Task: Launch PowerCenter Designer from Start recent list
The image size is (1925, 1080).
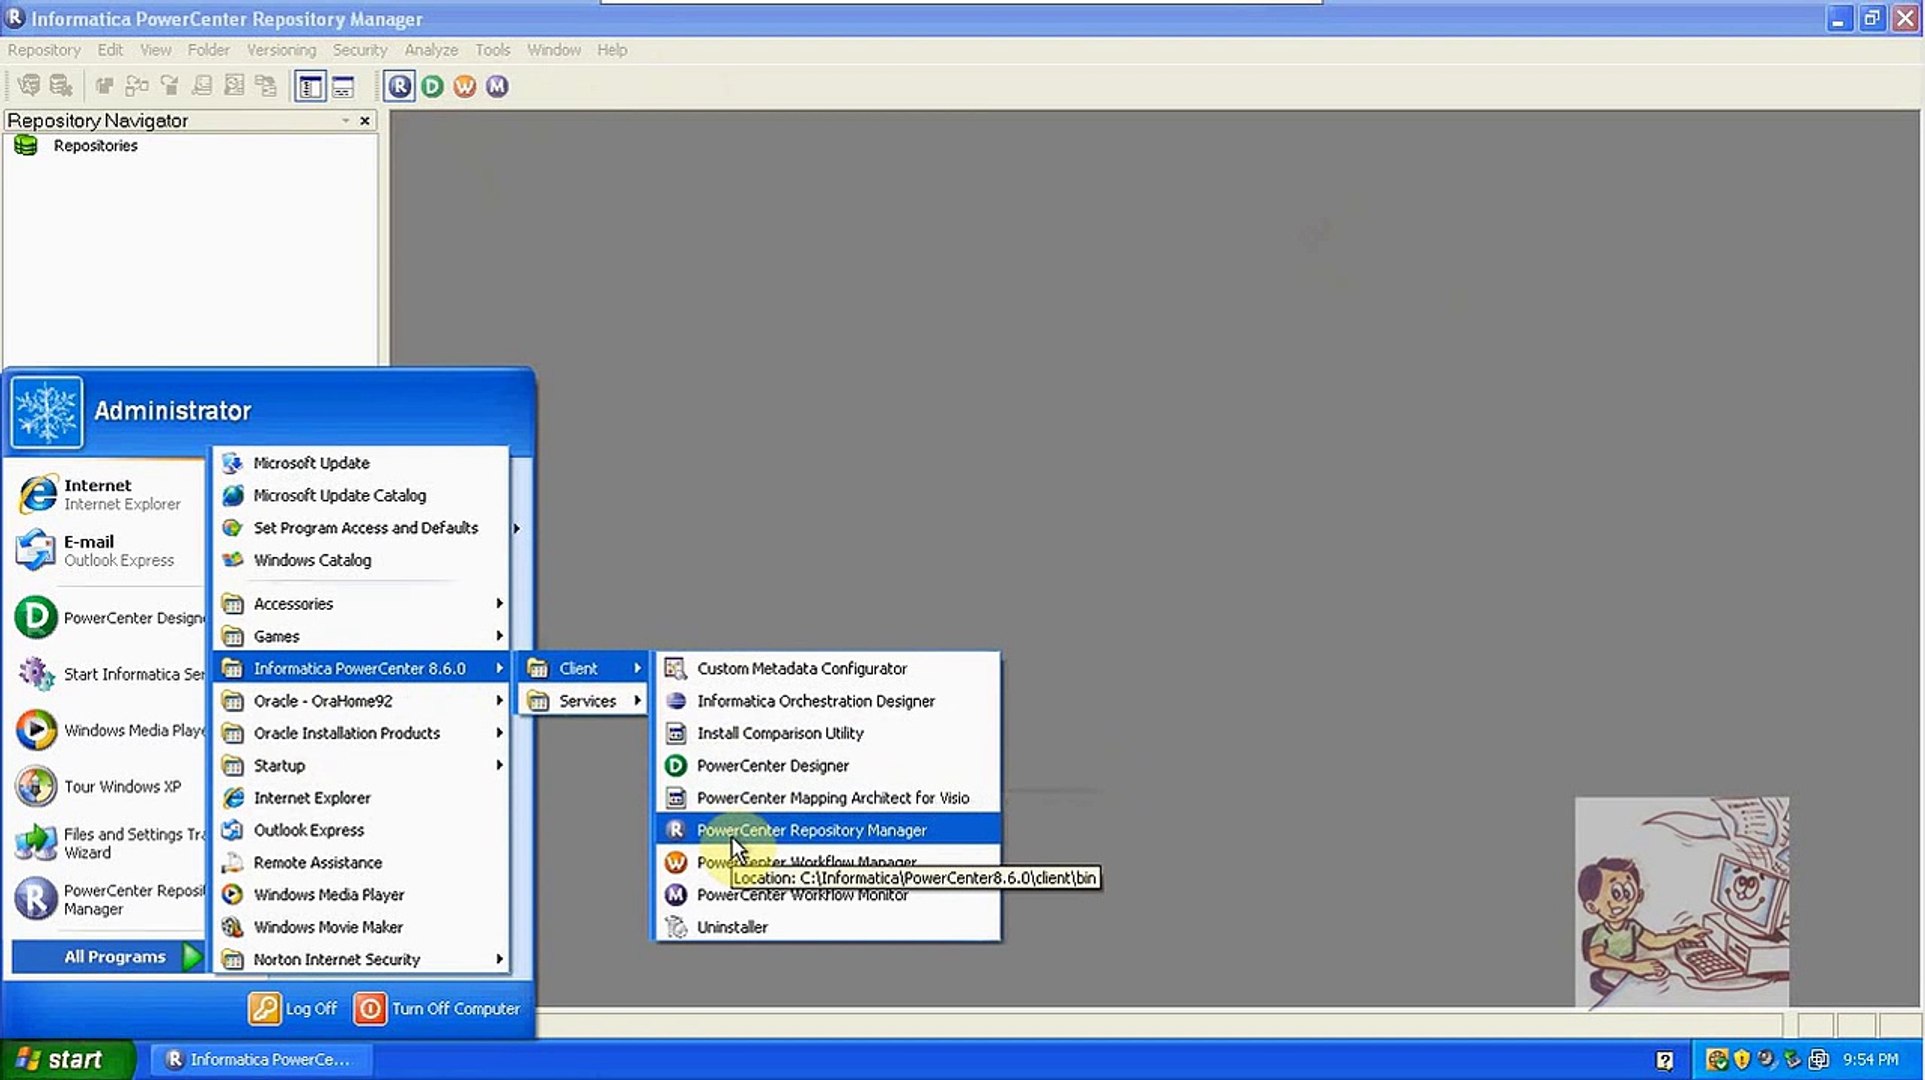Action: coord(107,618)
